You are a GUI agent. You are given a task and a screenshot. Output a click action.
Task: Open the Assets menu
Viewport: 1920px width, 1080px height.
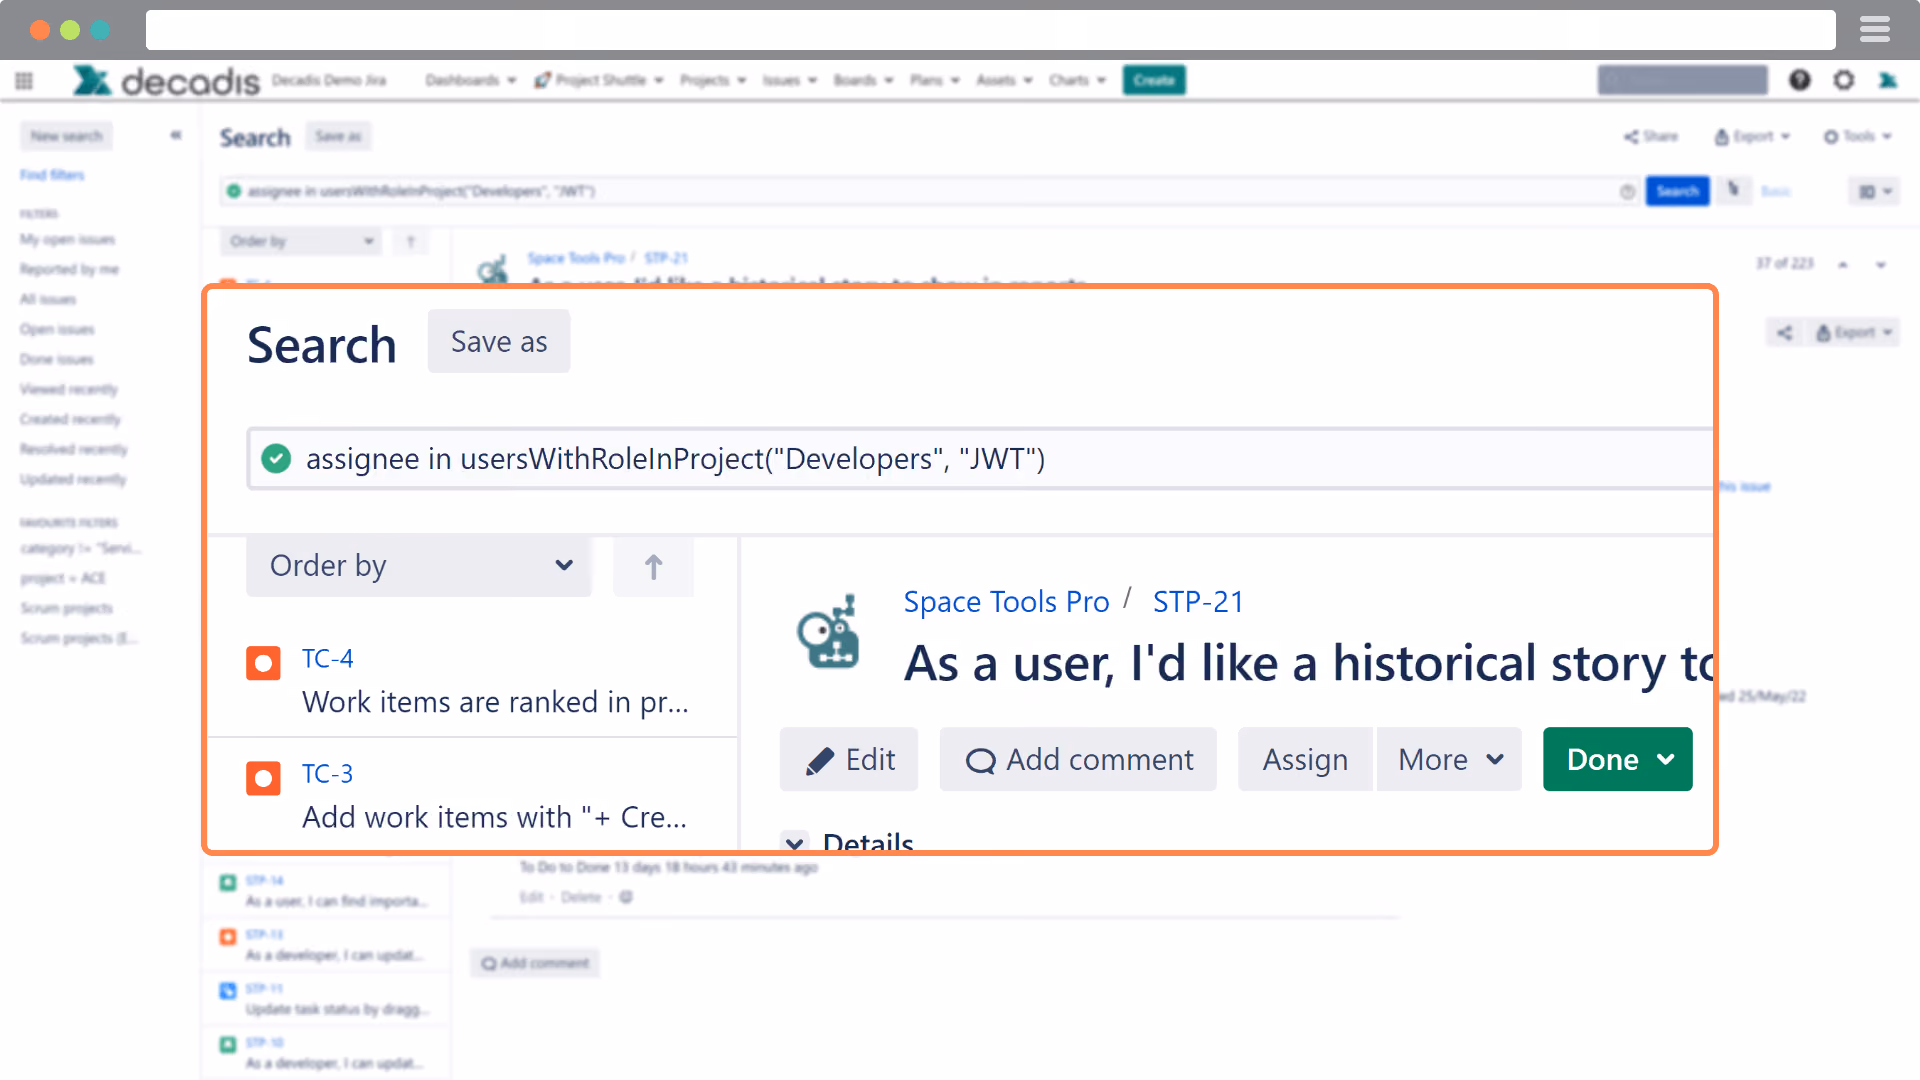[1004, 80]
